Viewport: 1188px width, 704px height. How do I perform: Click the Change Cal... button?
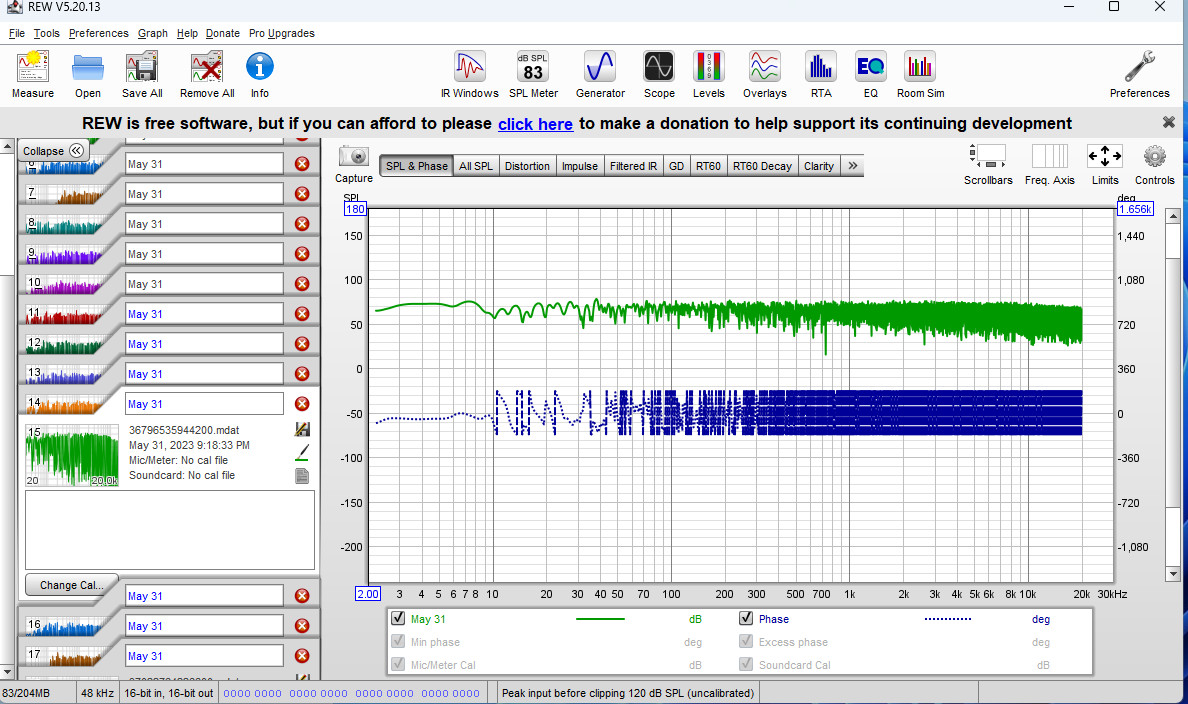click(71, 585)
